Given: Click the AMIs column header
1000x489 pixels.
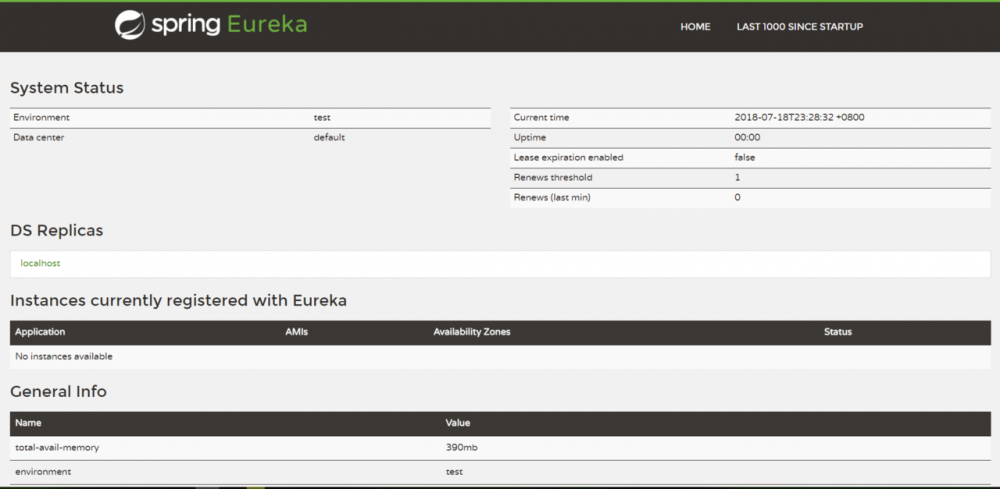Looking at the screenshot, I should 297,332.
